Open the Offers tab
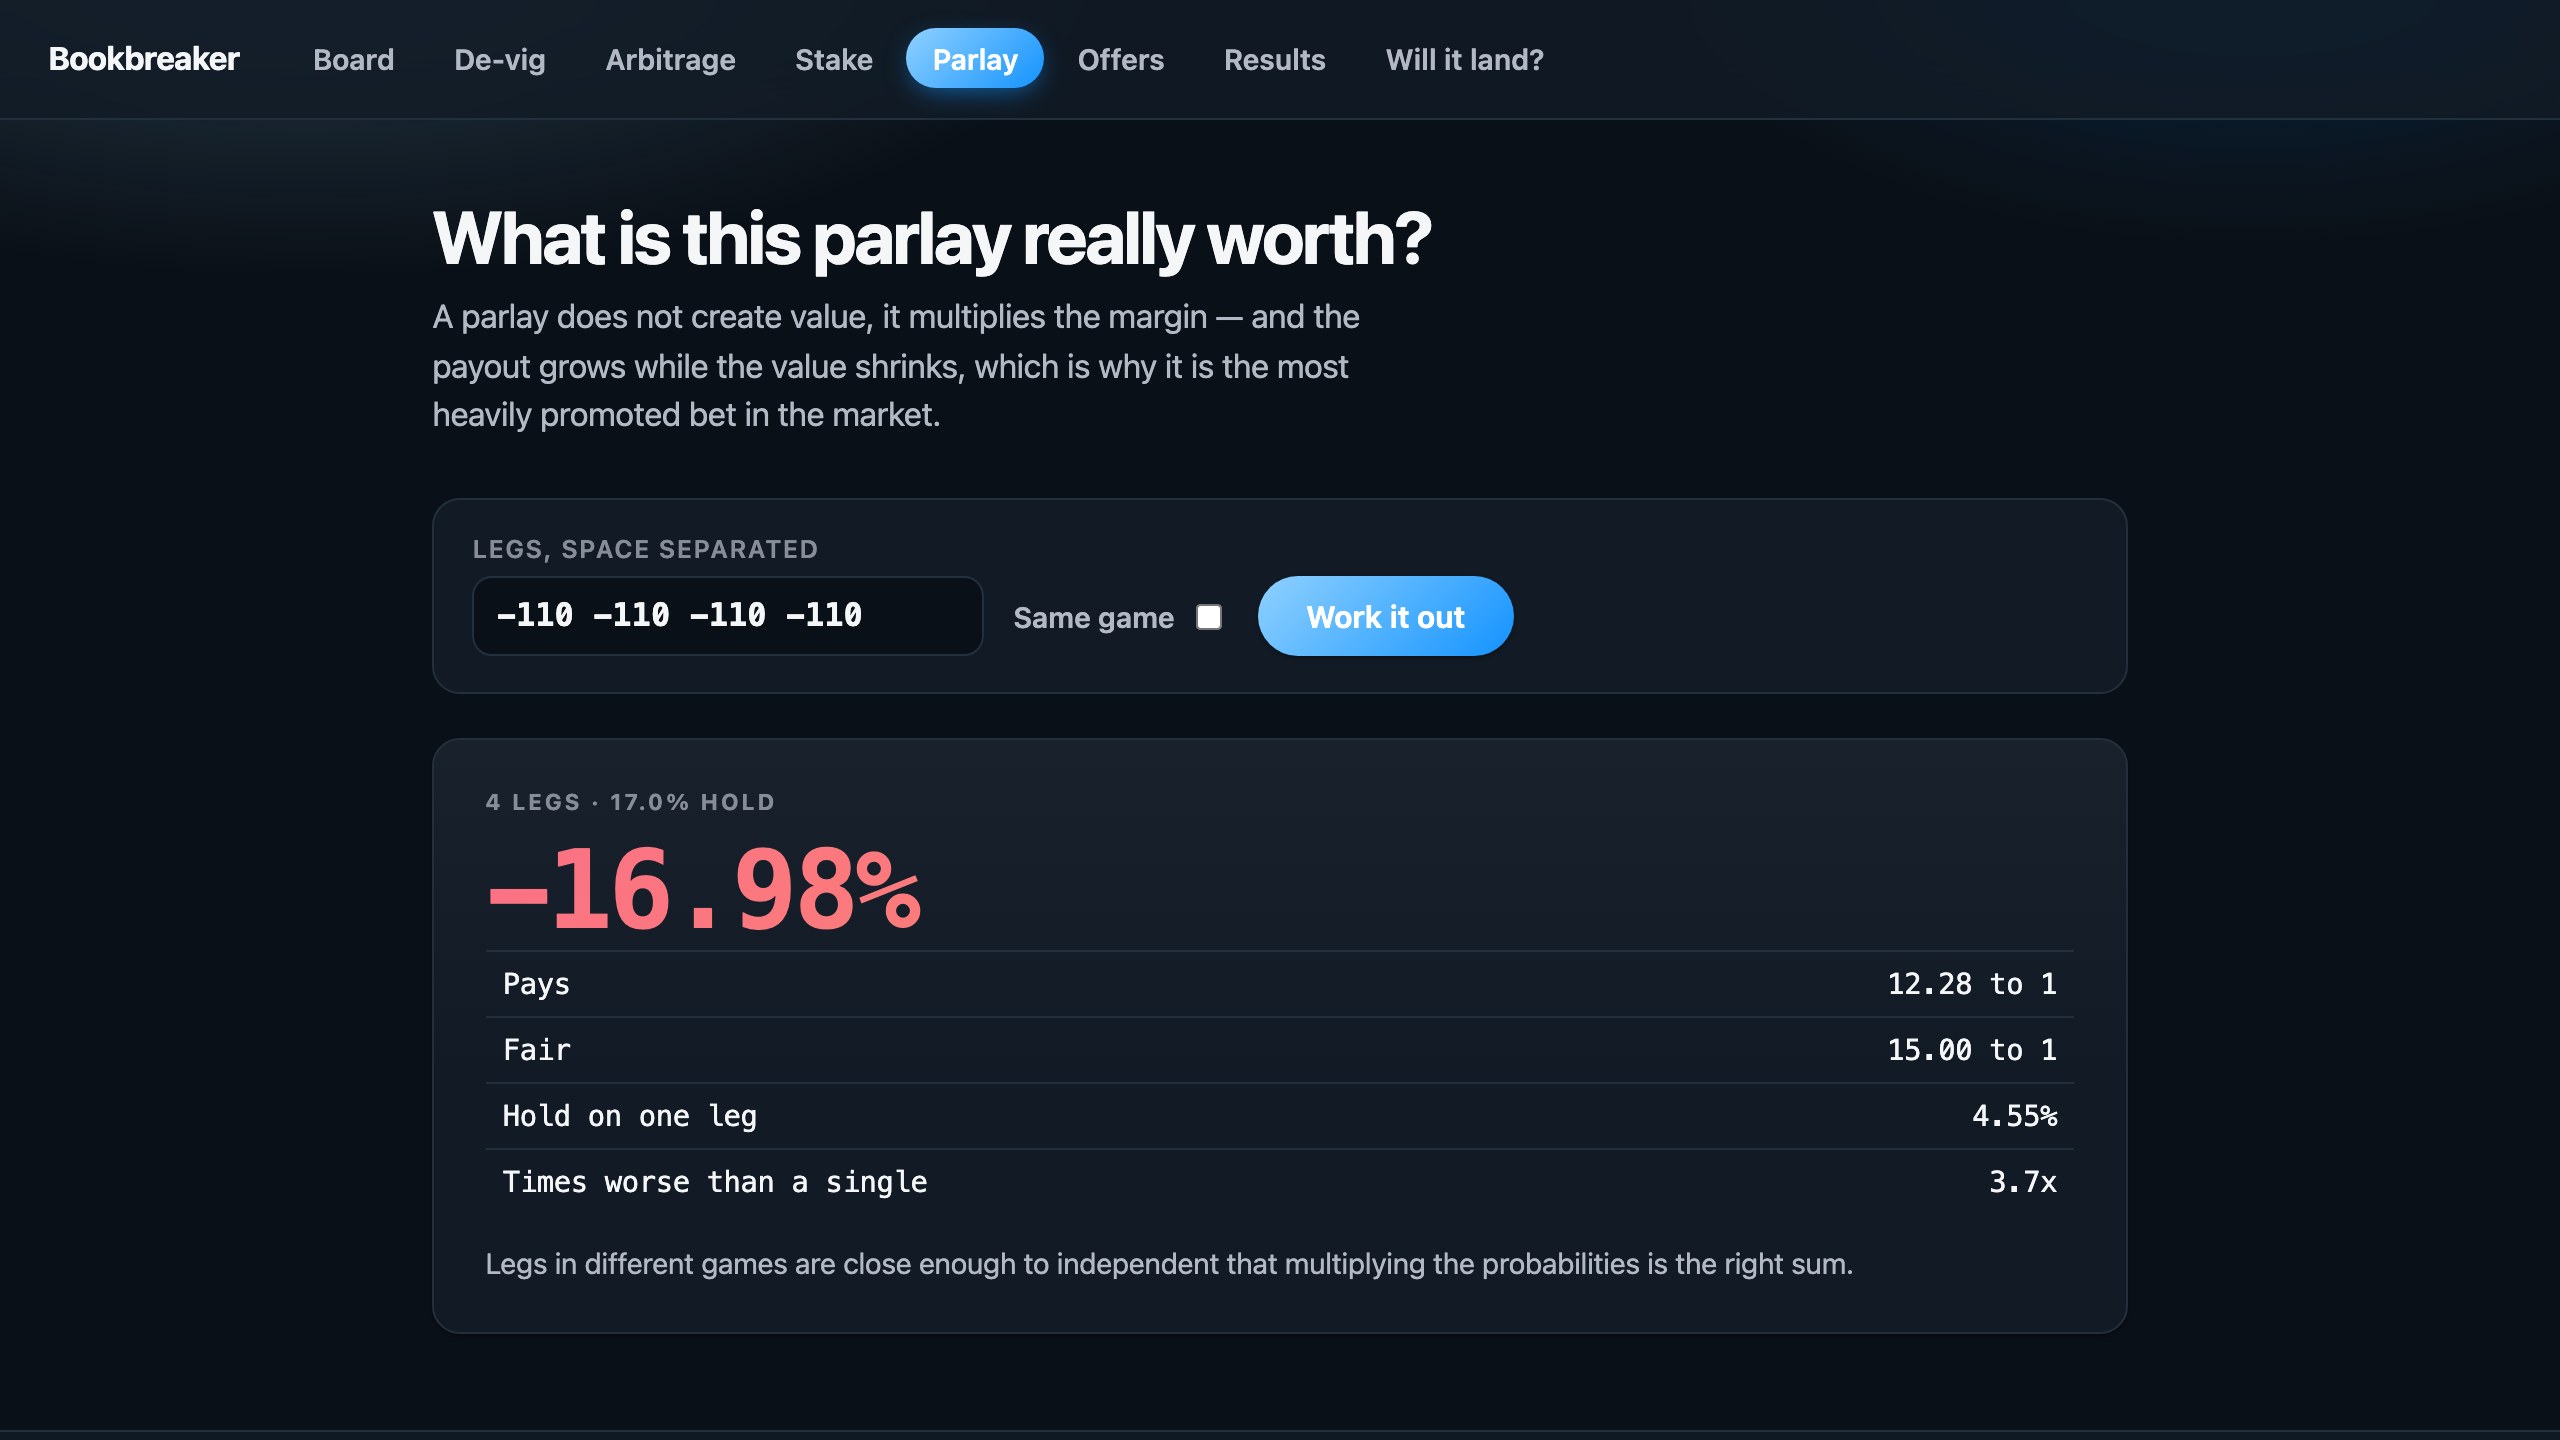2560x1440 pixels. point(1120,59)
